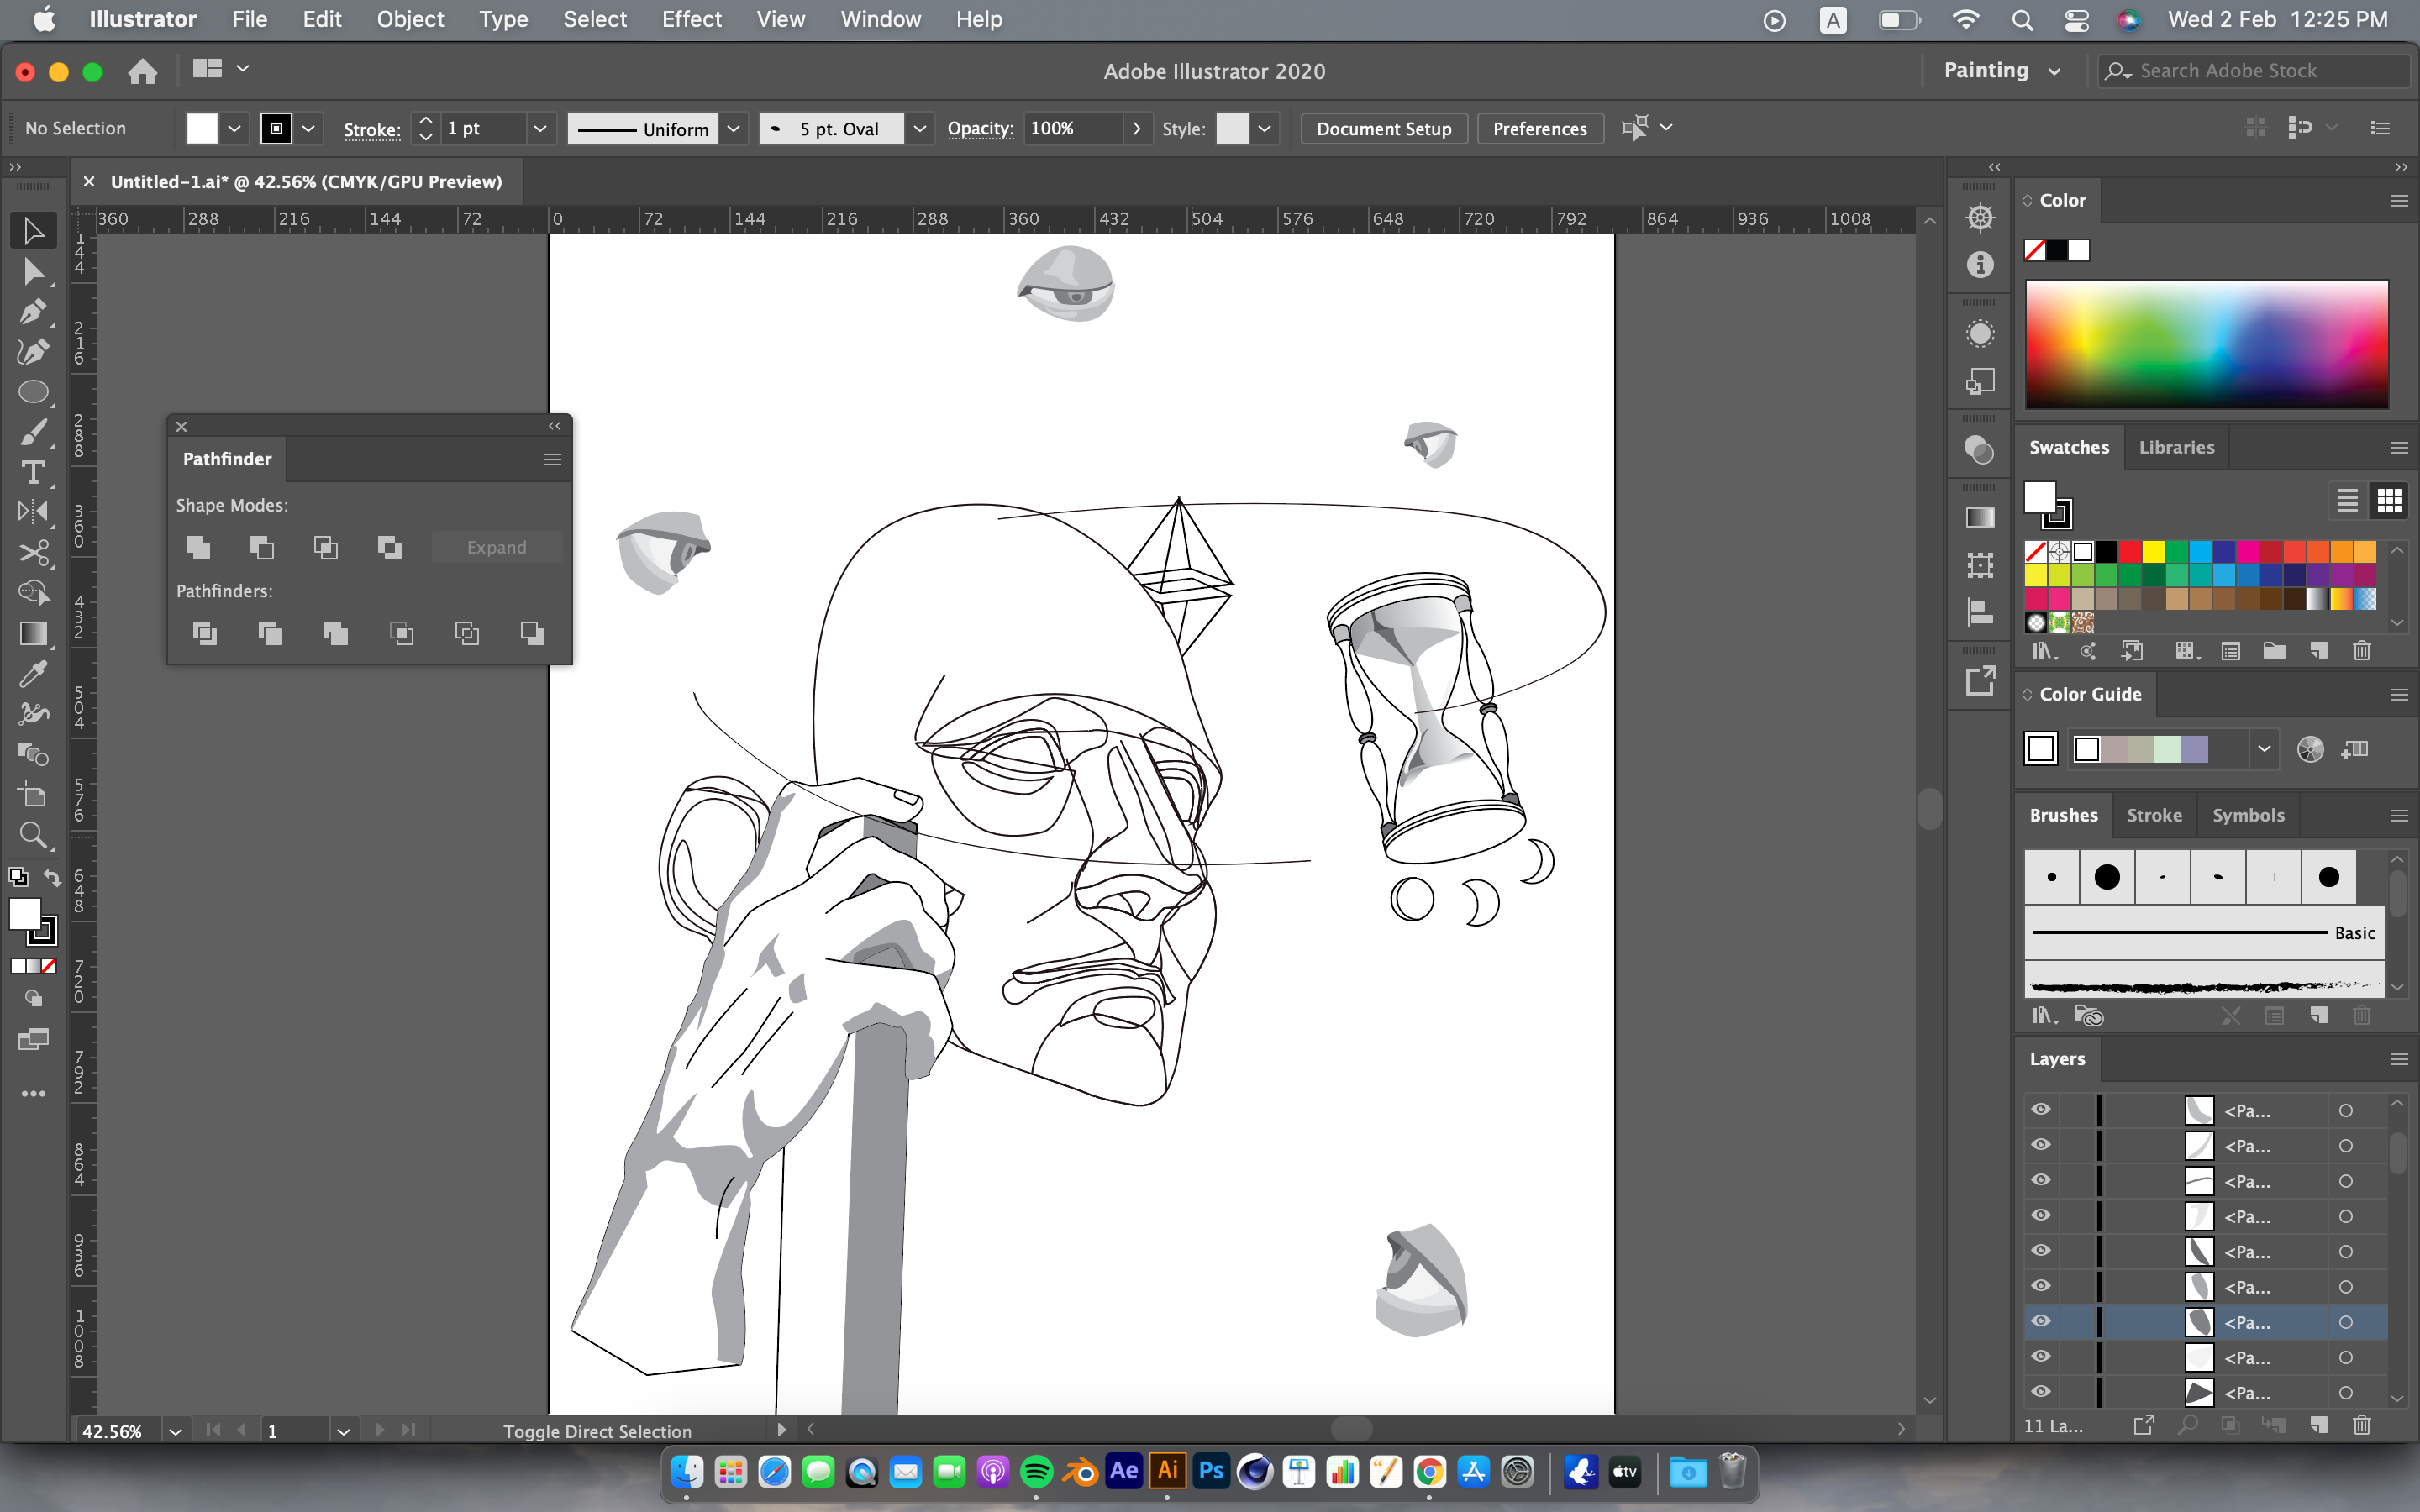Select the Paintbrush tool
This screenshot has width=2420, height=1512.
(x=32, y=433)
